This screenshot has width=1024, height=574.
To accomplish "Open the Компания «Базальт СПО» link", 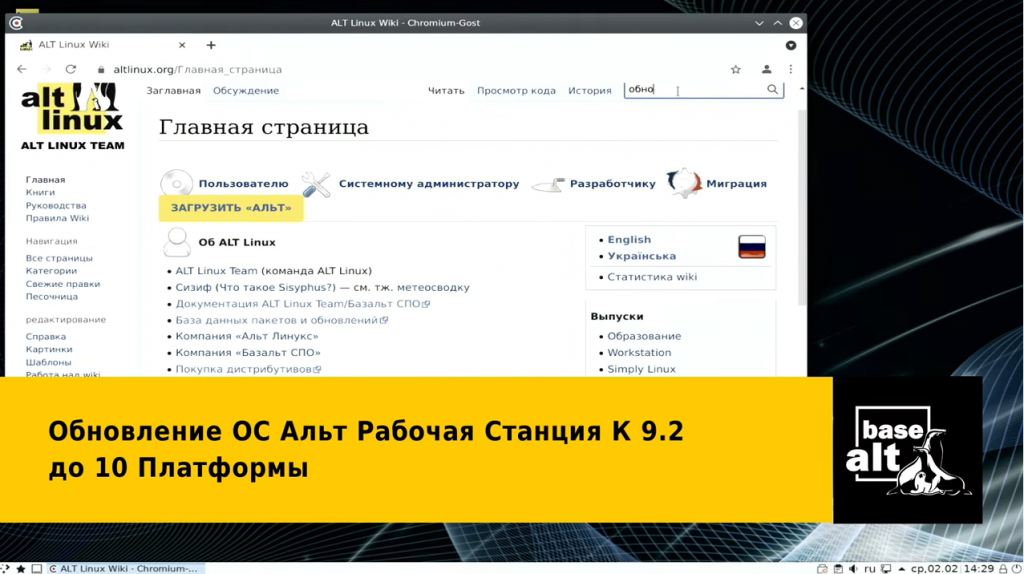I will click(248, 353).
